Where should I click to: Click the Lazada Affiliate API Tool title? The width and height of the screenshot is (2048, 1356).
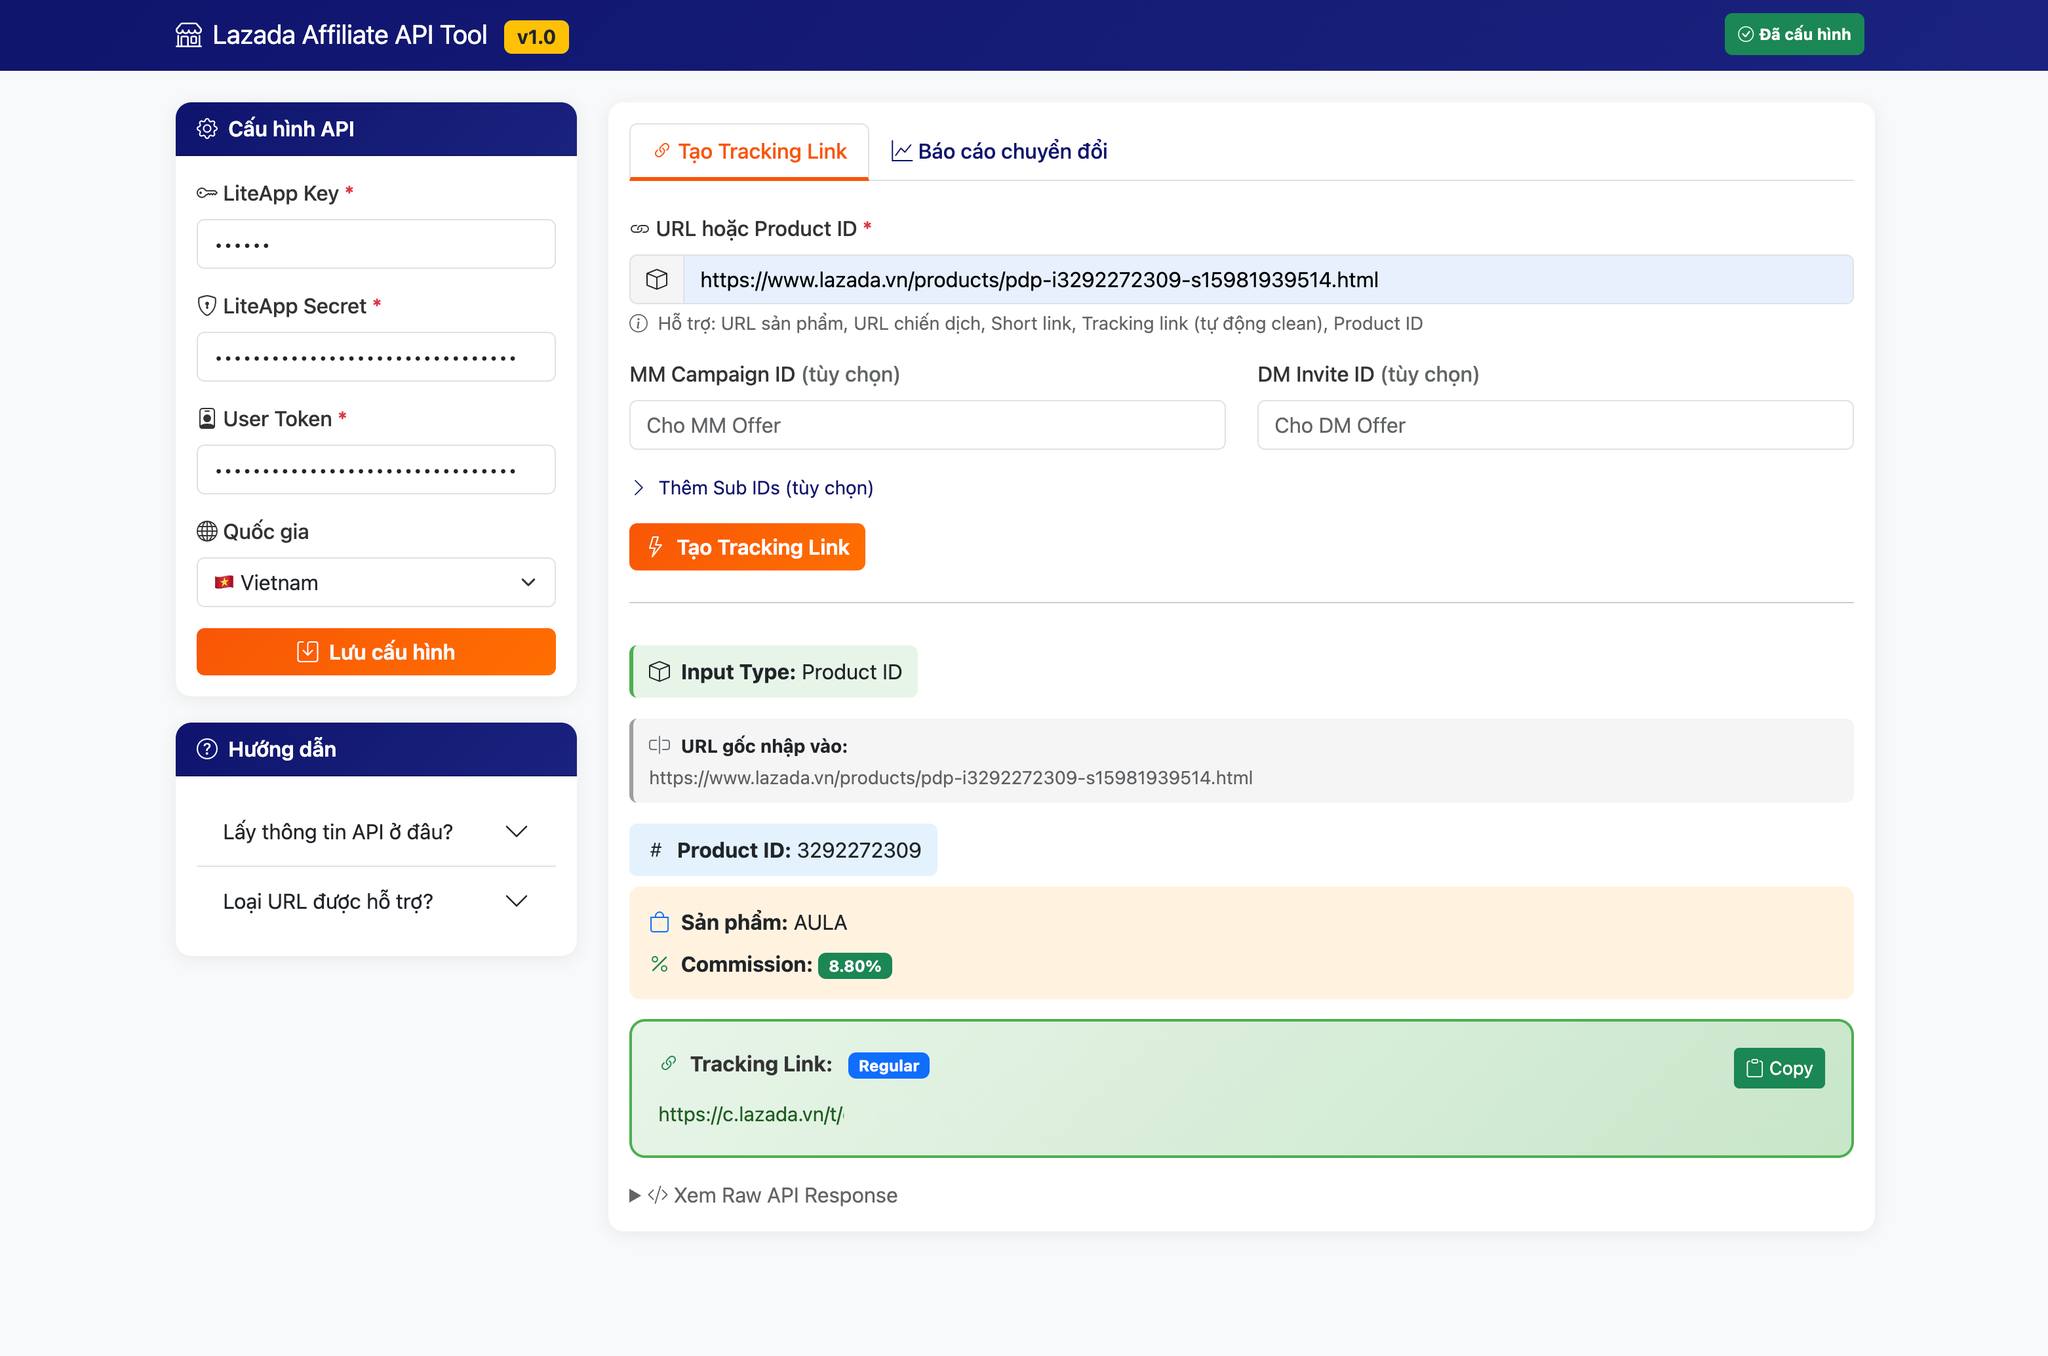[350, 35]
